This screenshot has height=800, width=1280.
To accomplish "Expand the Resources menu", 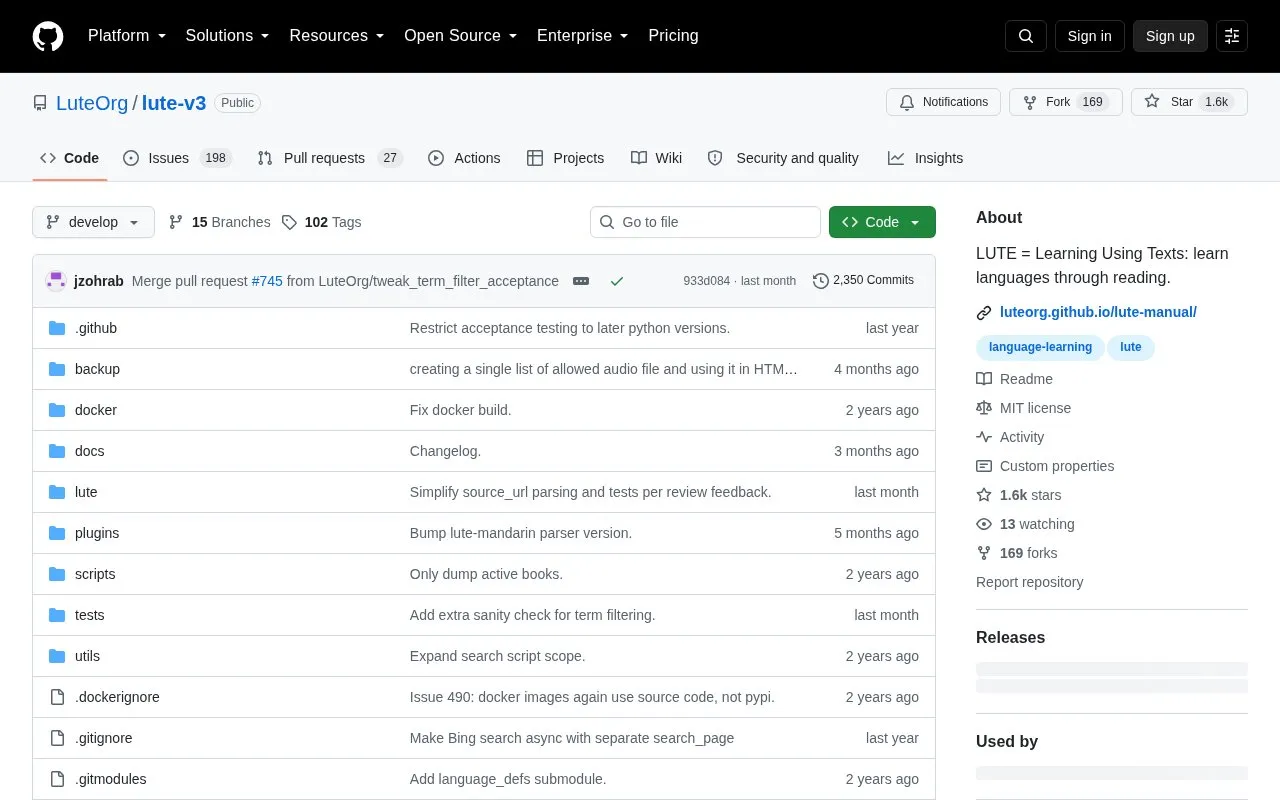I will [x=337, y=36].
